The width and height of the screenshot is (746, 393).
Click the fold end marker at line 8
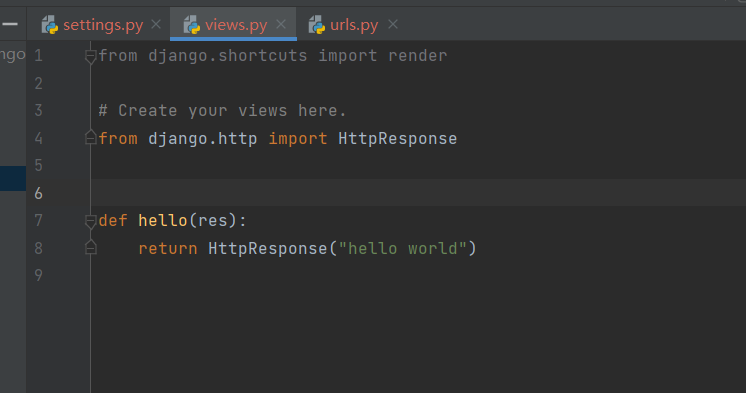tap(90, 248)
